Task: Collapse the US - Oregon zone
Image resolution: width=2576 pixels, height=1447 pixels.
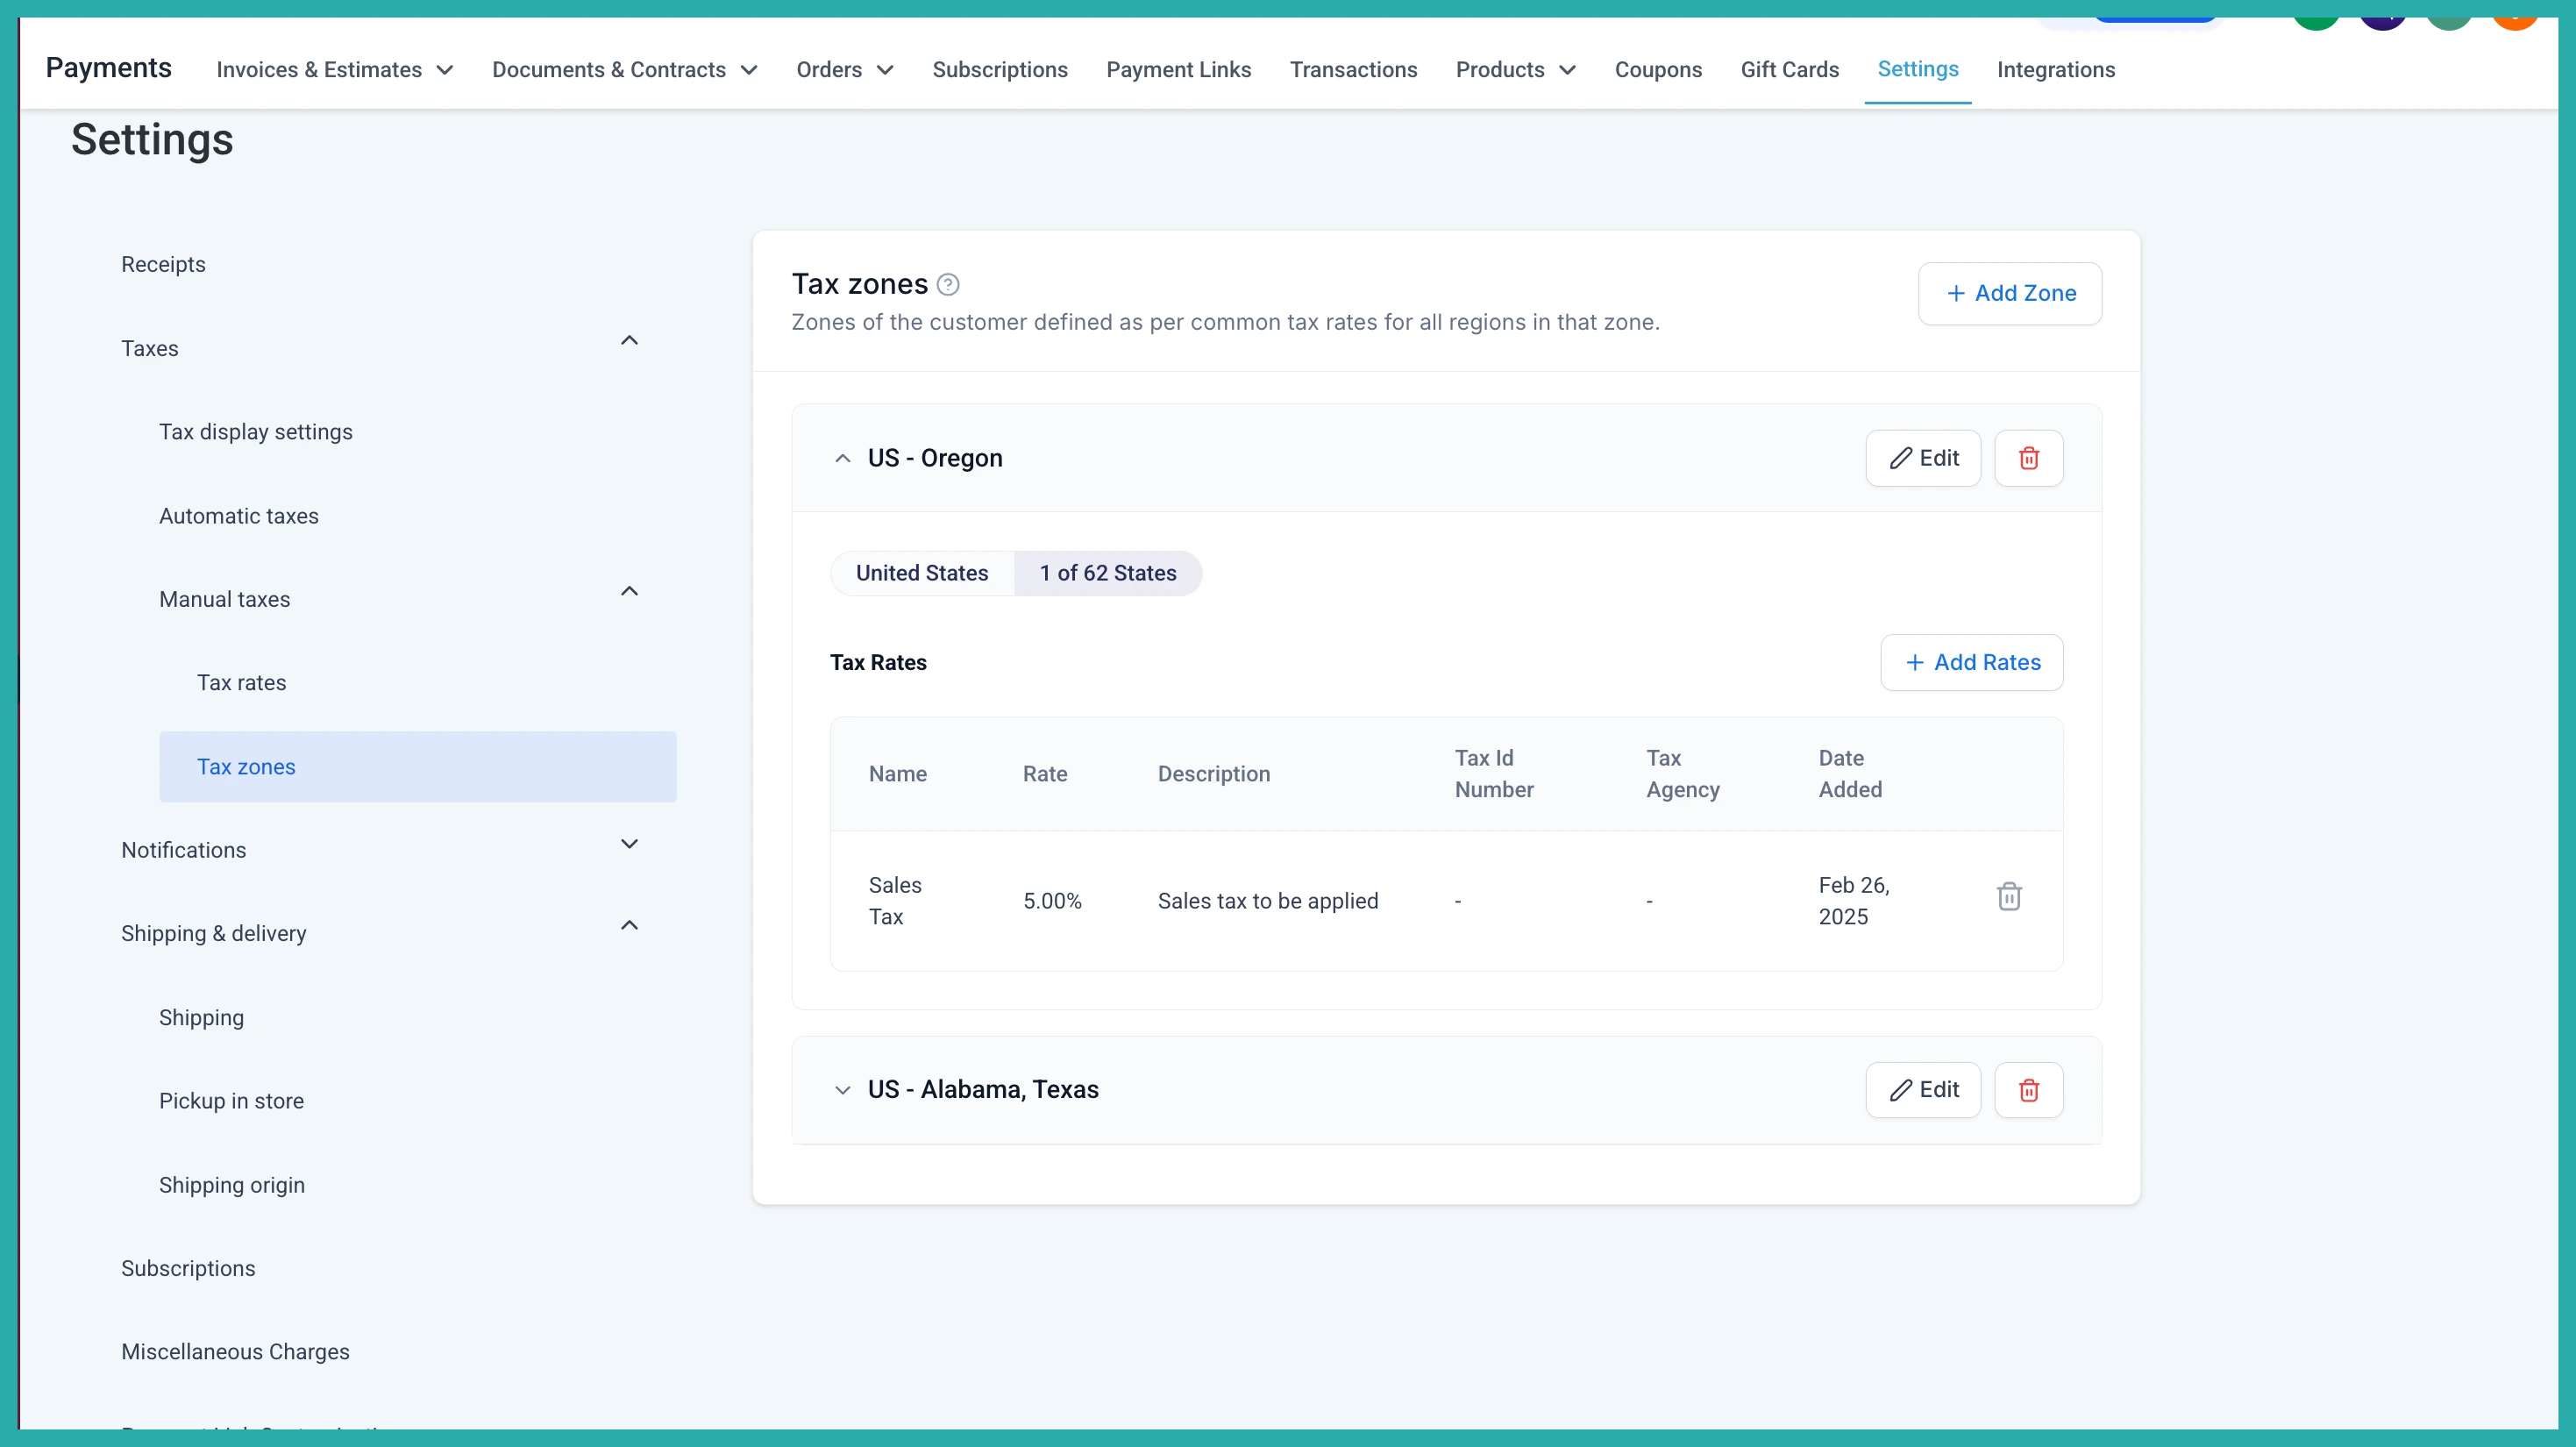Action: (x=842, y=458)
